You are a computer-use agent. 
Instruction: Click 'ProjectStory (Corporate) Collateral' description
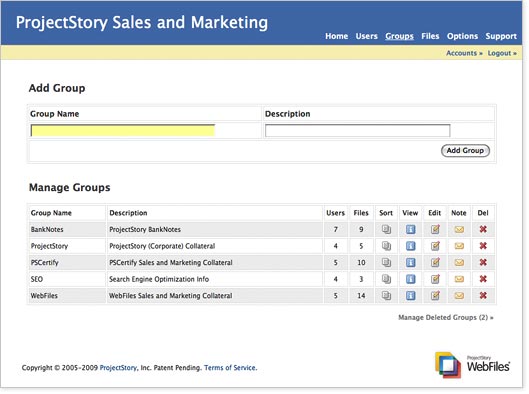click(x=162, y=246)
